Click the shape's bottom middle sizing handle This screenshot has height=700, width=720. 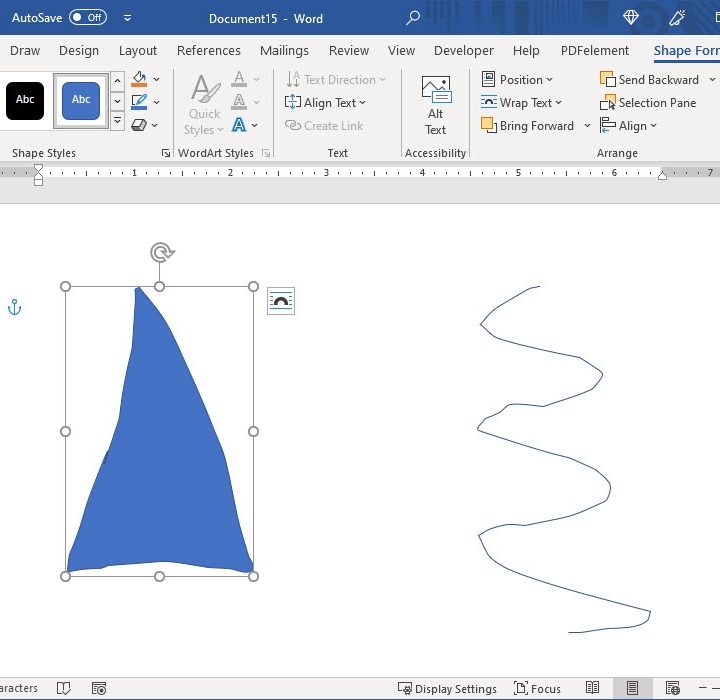point(159,576)
